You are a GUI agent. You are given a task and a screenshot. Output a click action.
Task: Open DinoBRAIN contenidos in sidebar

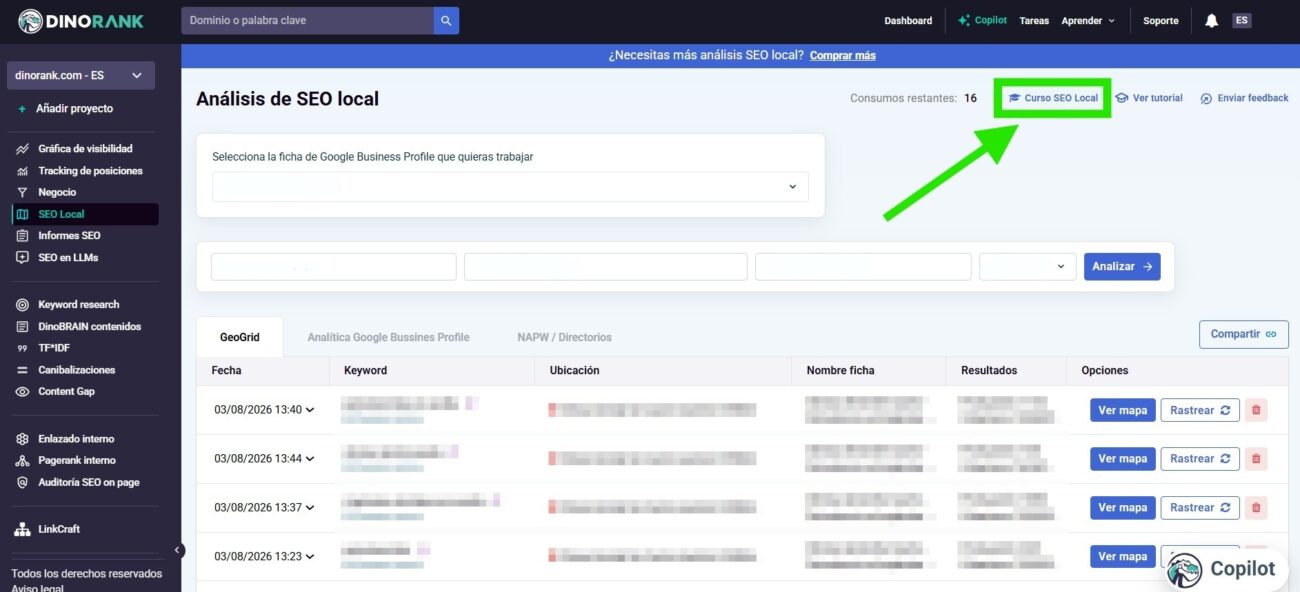click(89, 327)
